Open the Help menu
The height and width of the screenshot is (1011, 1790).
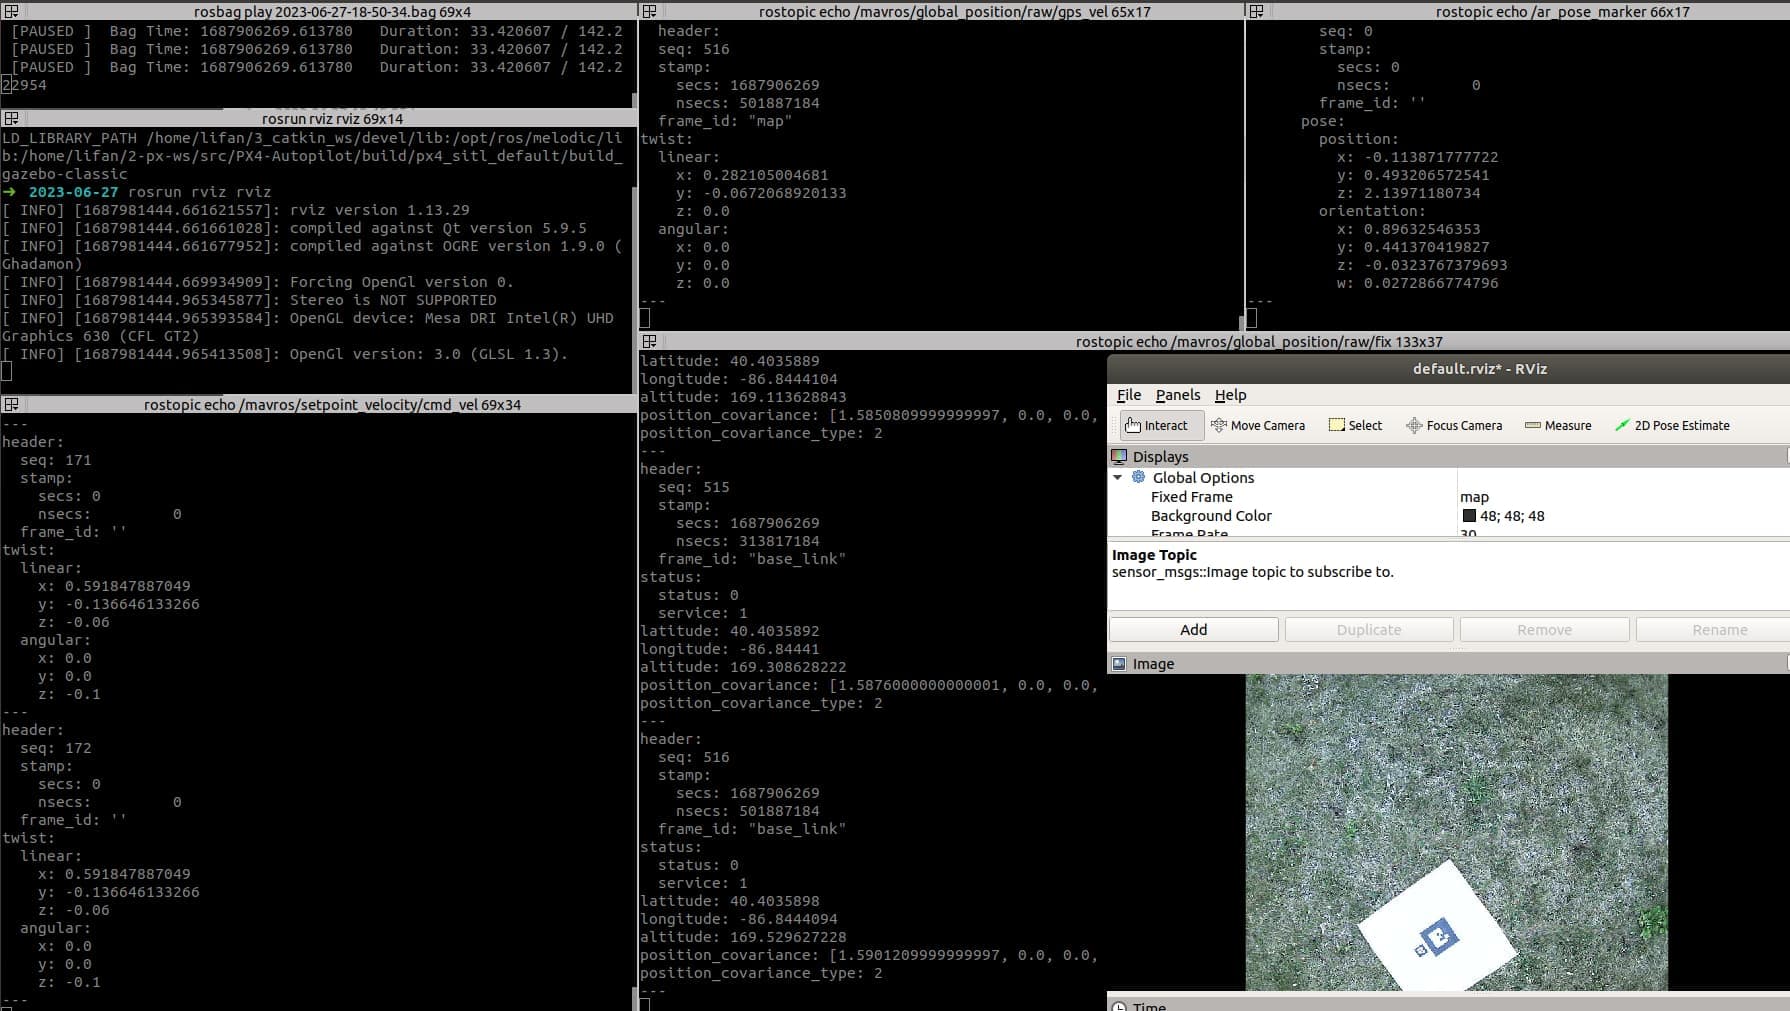[x=1230, y=395]
